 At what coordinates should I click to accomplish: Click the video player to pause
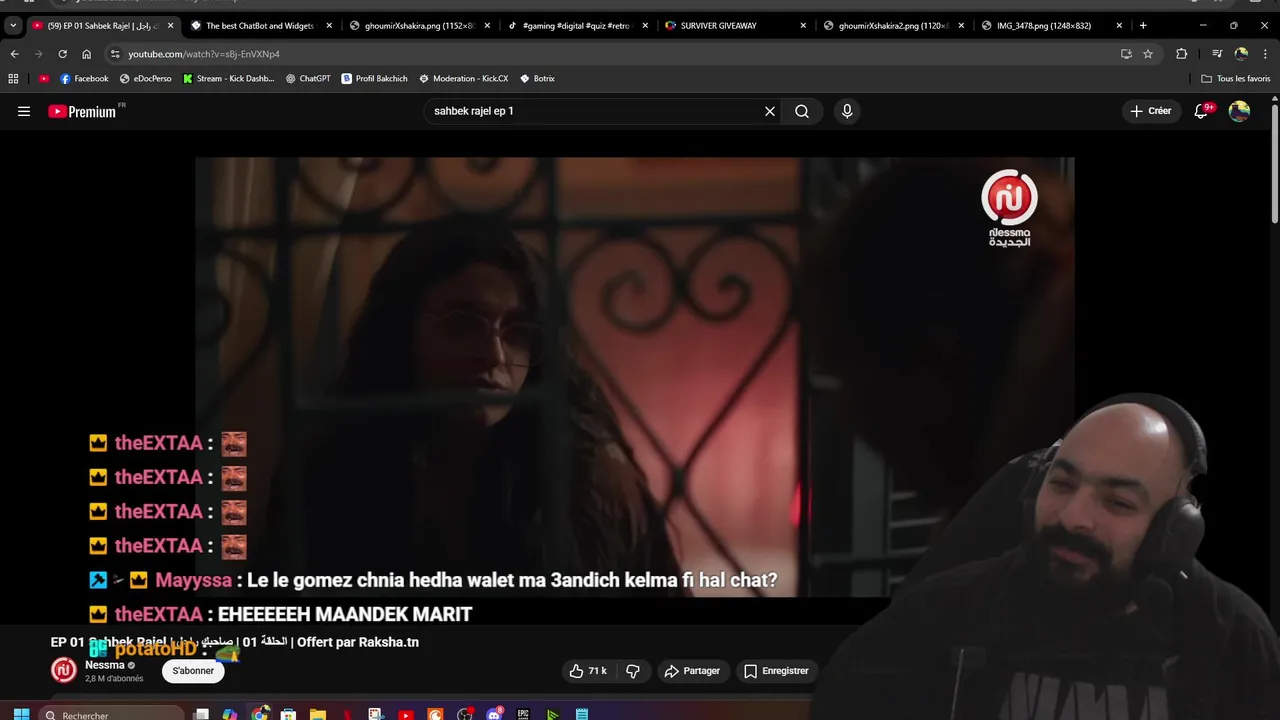634,377
